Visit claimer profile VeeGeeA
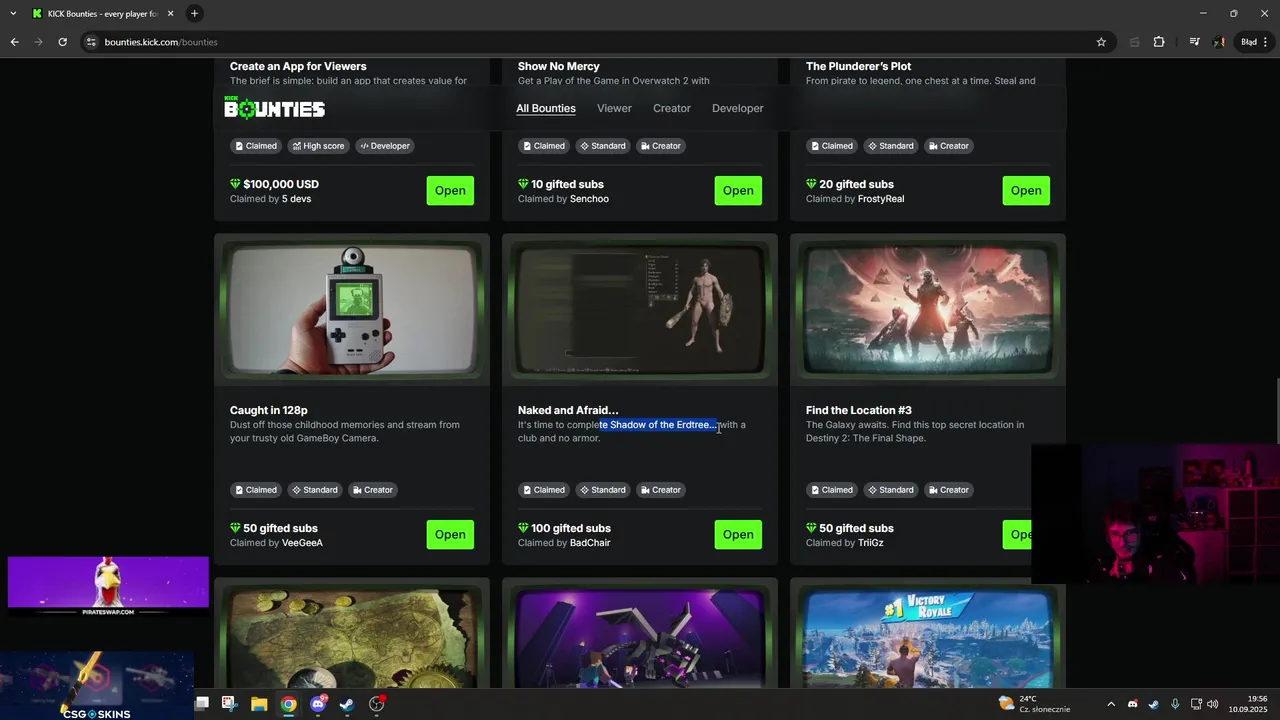1280x720 pixels. 302,543
